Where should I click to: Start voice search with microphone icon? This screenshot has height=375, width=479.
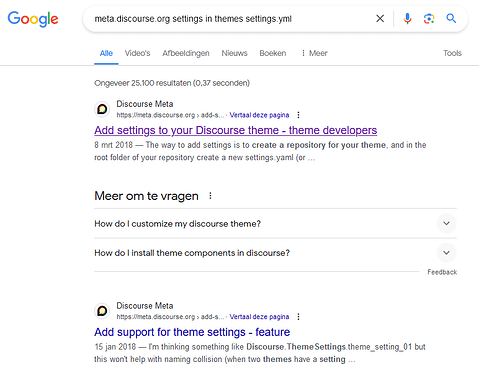point(407,19)
